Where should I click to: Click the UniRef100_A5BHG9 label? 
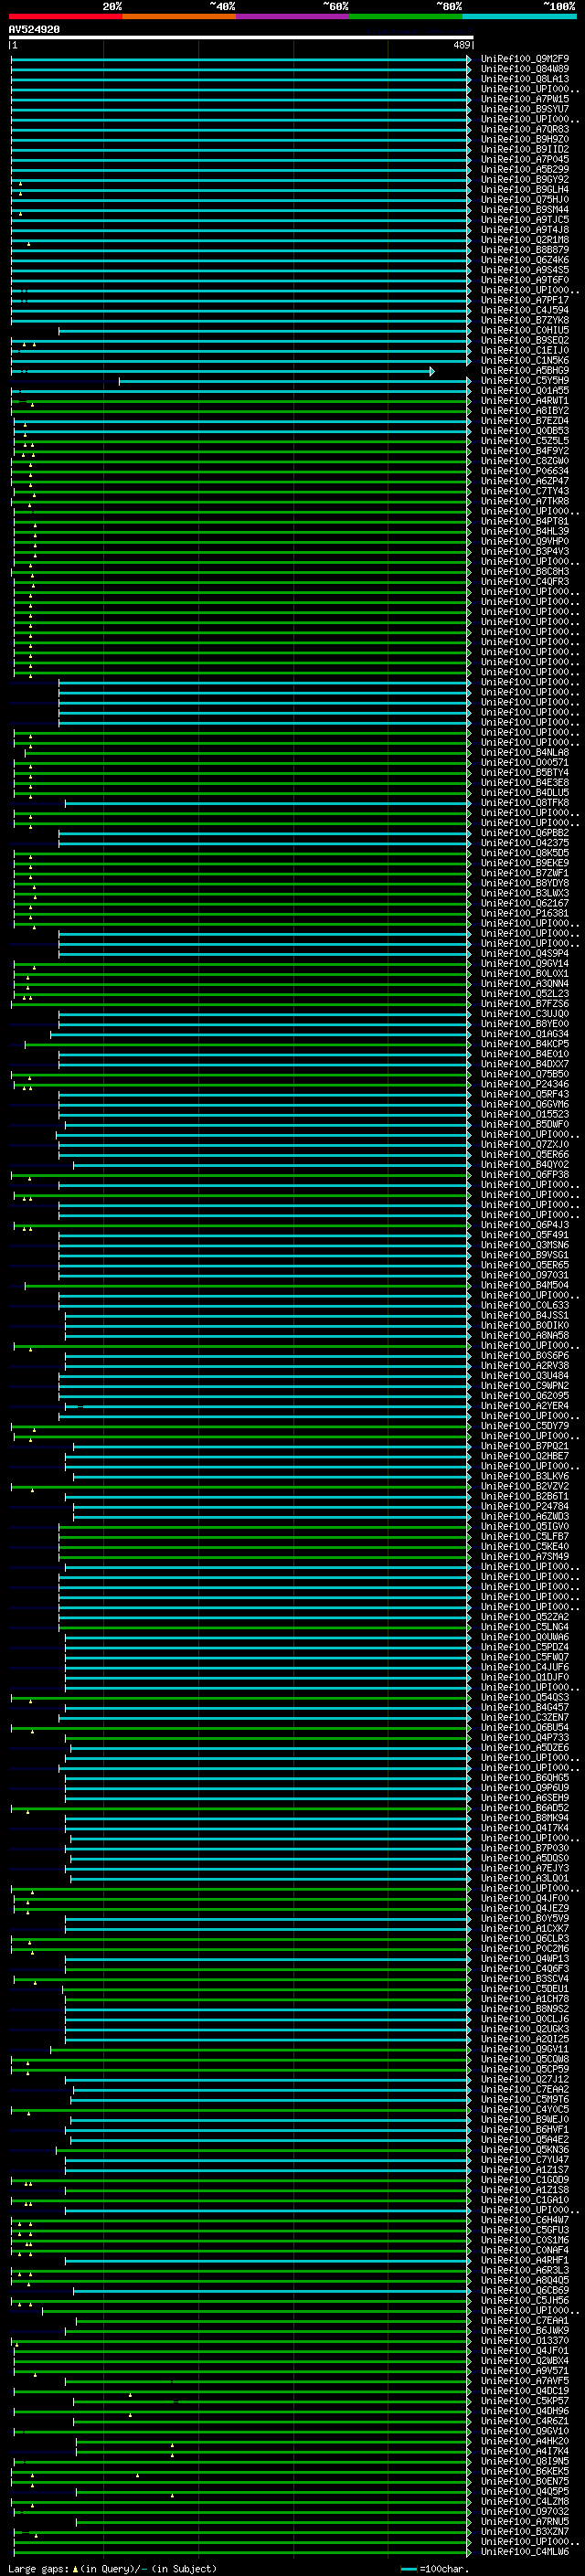(525, 370)
